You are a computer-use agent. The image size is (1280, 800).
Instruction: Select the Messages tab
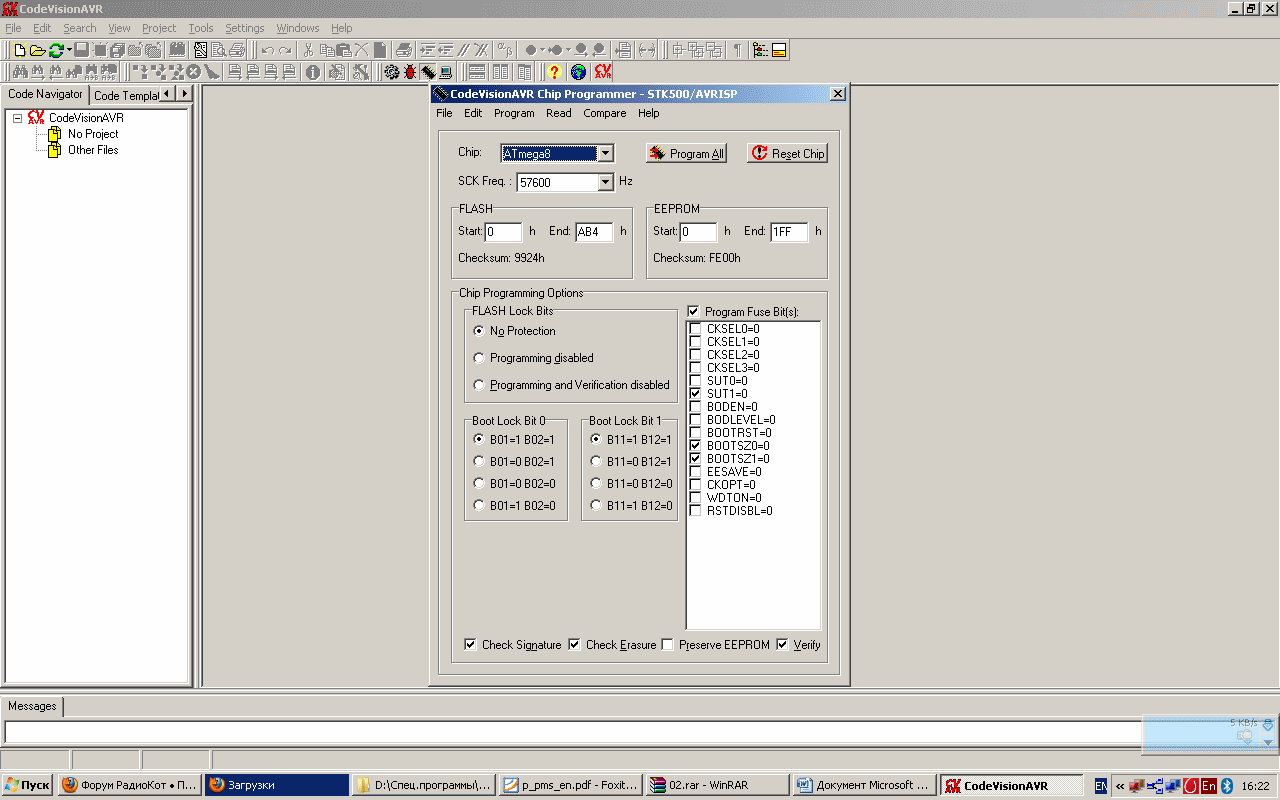(x=32, y=706)
